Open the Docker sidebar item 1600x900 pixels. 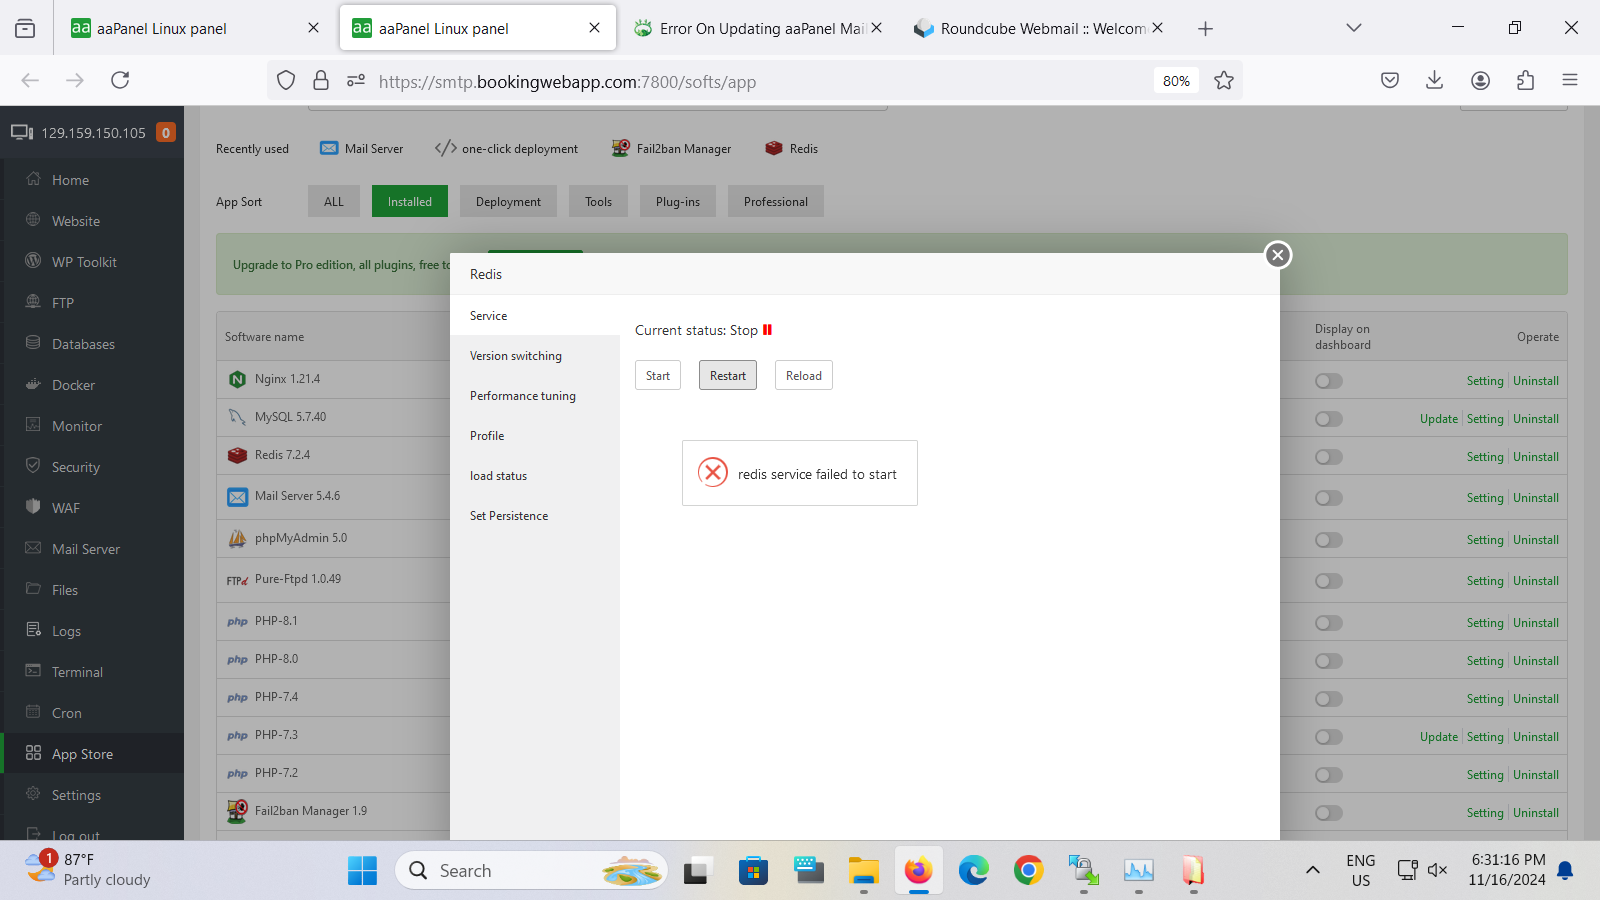(73, 385)
